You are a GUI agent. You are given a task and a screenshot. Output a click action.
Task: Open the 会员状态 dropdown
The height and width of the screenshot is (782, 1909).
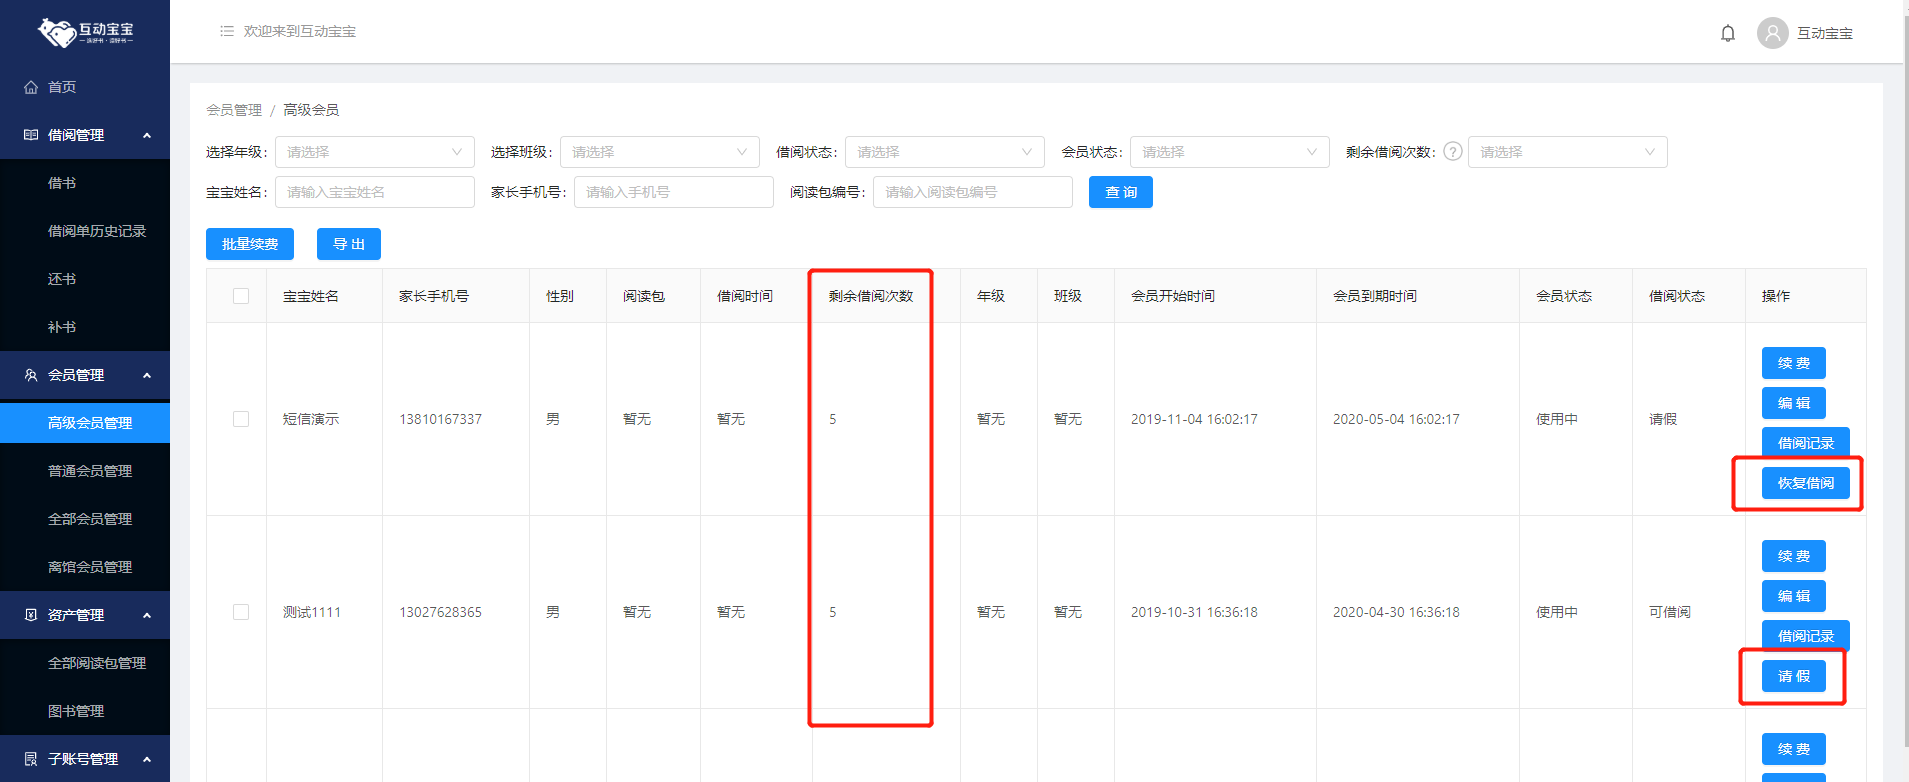coord(1230,152)
